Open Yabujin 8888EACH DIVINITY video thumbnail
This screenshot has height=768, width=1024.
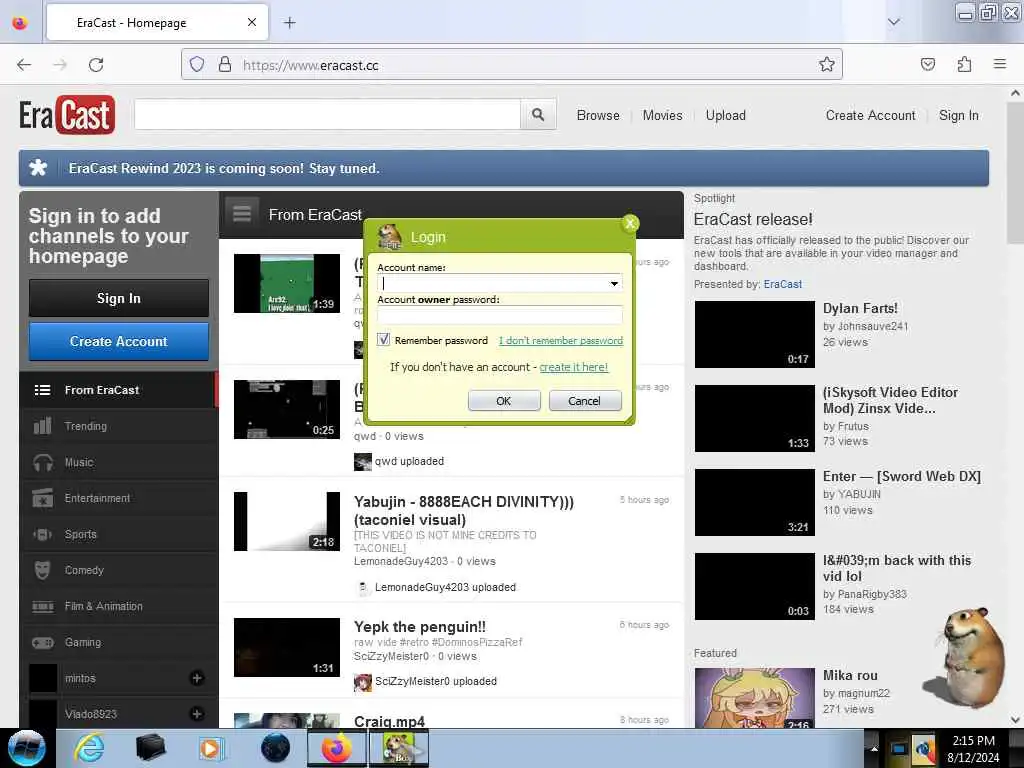287,521
